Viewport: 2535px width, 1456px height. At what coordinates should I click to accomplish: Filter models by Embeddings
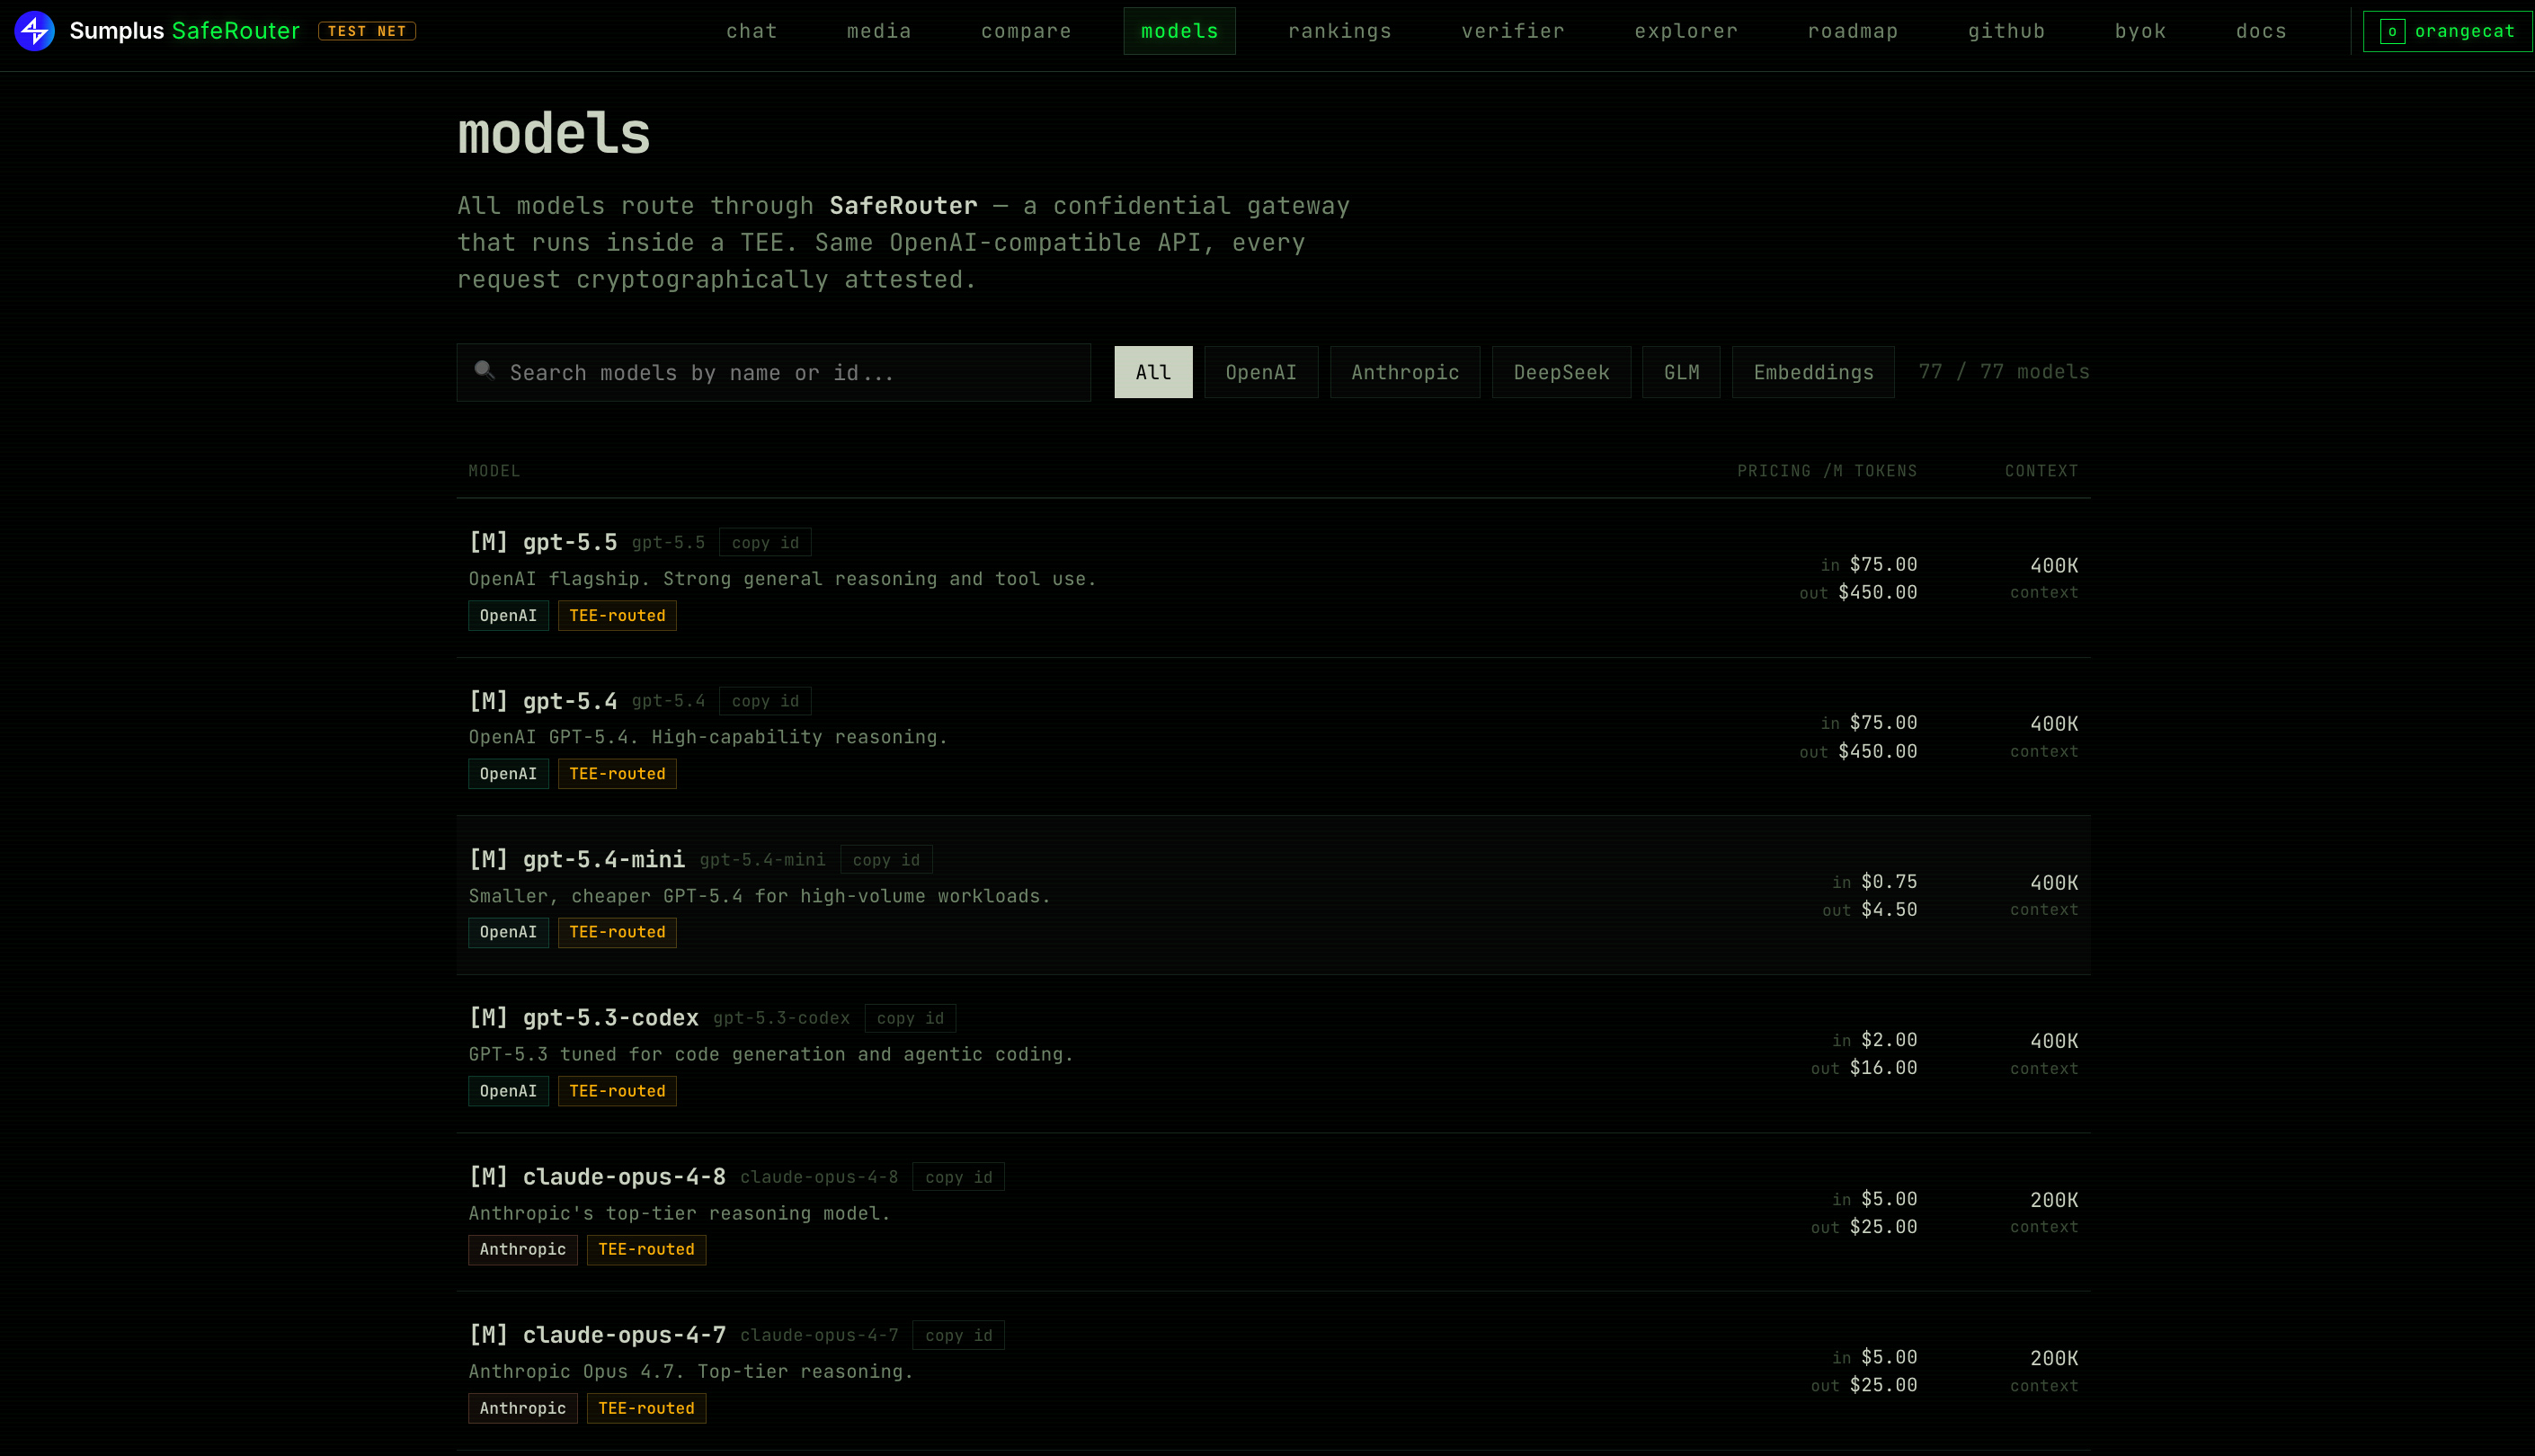pyautogui.click(x=1813, y=372)
